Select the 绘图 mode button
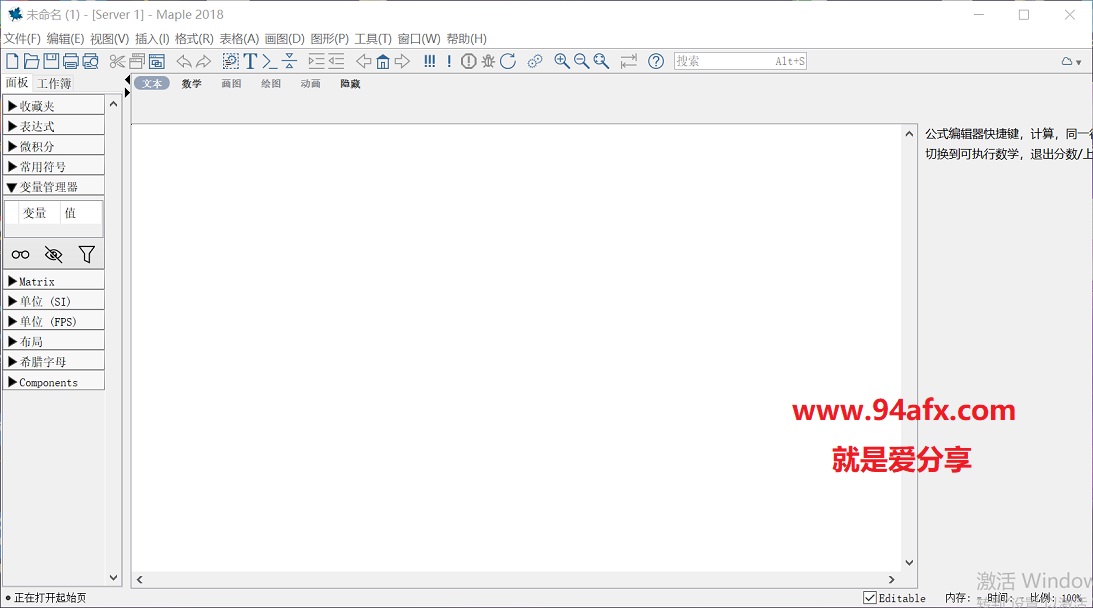Viewport: 1093px width, 608px height. pos(271,84)
